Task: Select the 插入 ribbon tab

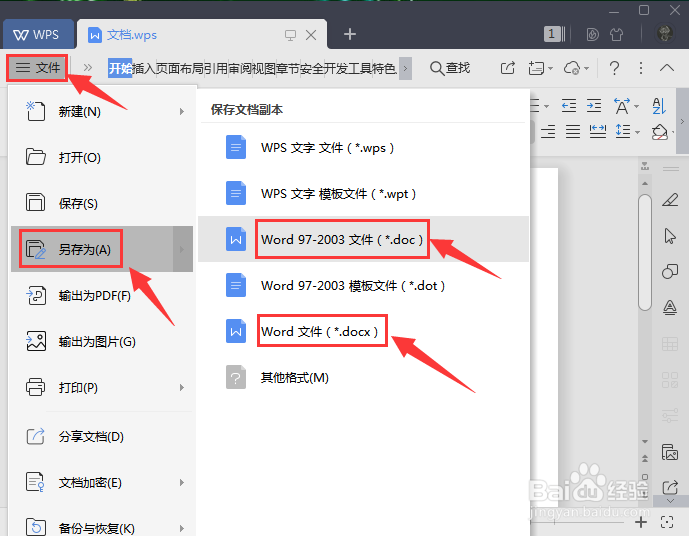Action: click(144, 68)
